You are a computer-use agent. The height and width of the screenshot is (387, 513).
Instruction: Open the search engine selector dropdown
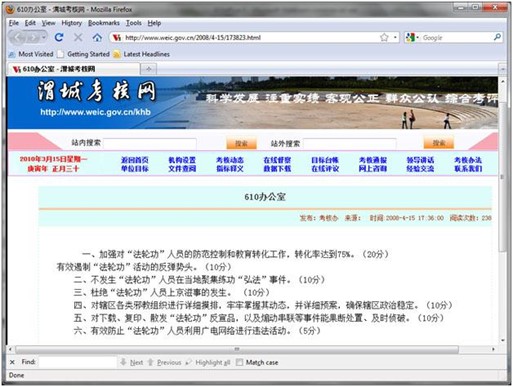[x=412, y=37]
